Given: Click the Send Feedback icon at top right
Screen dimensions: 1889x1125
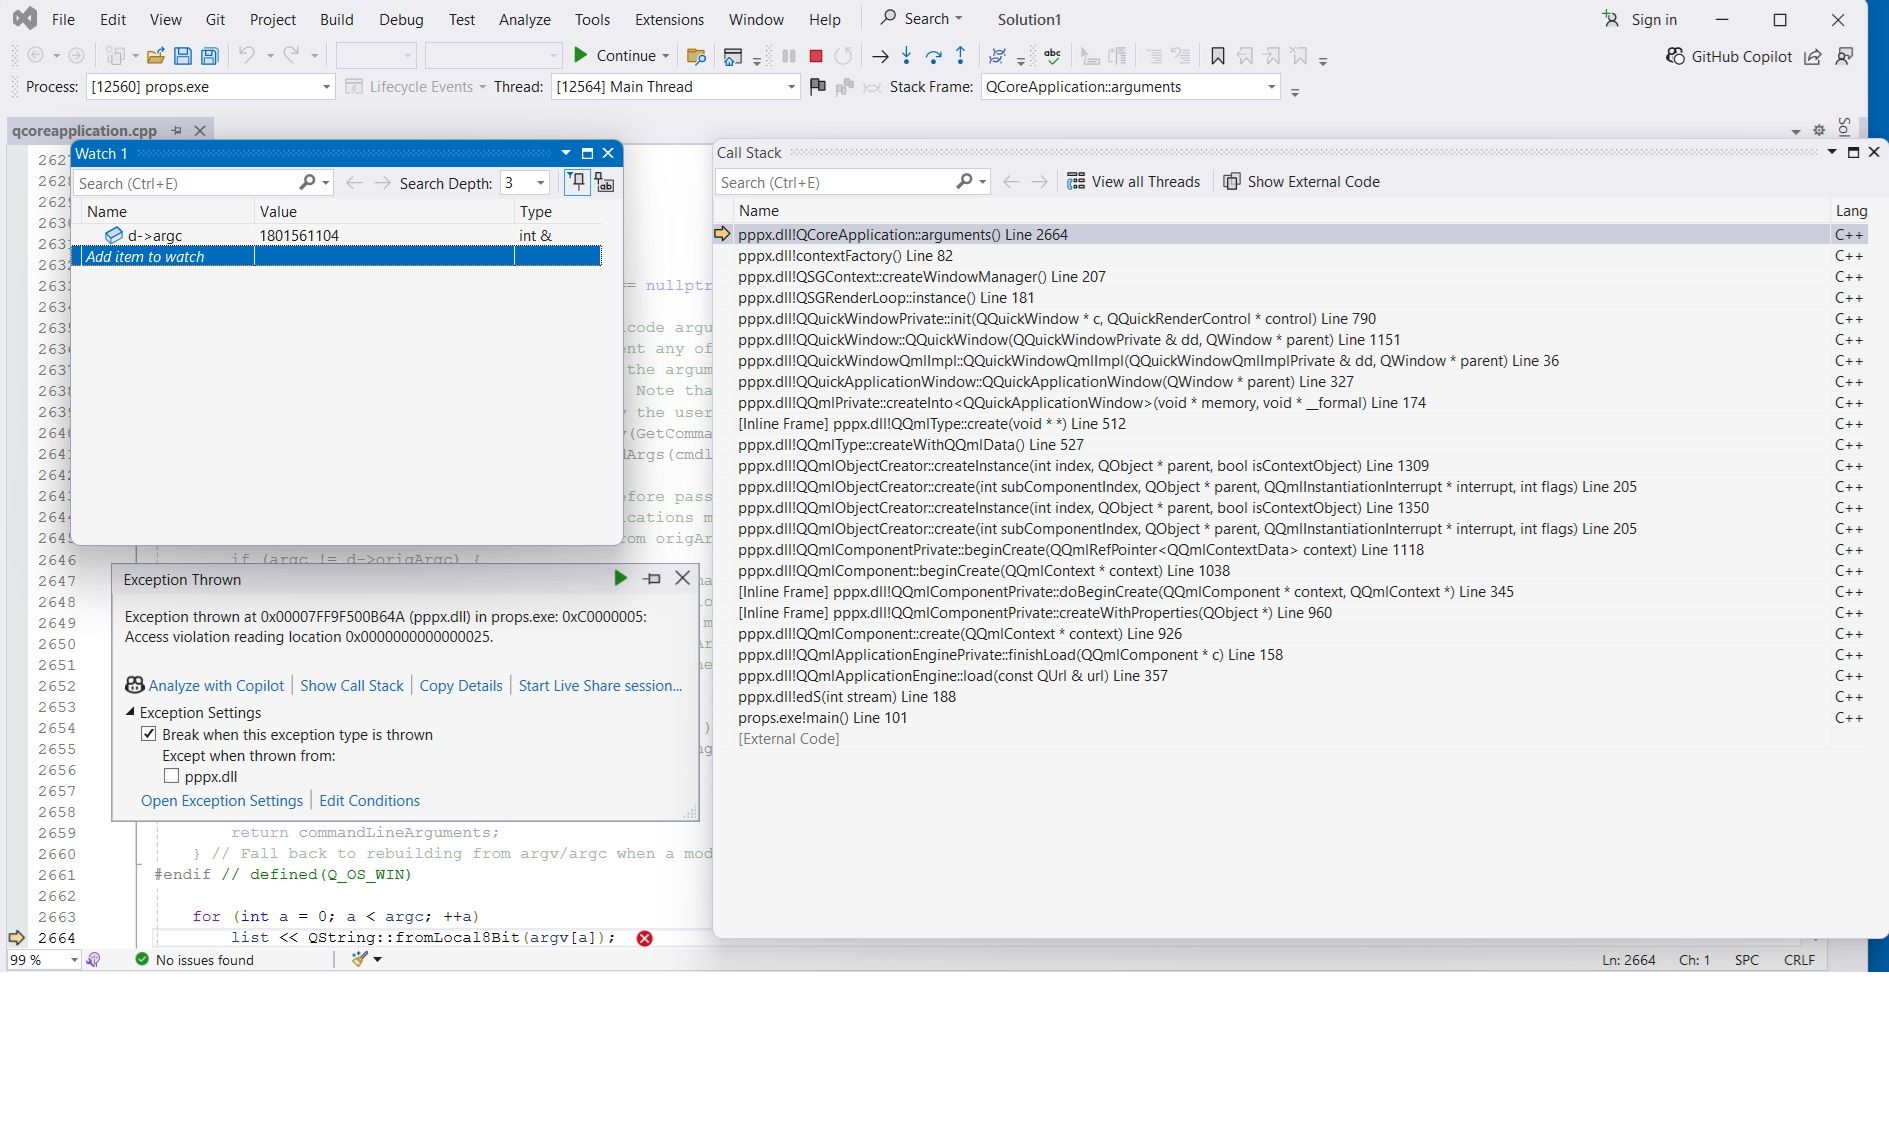Looking at the screenshot, I should 1844,56.
